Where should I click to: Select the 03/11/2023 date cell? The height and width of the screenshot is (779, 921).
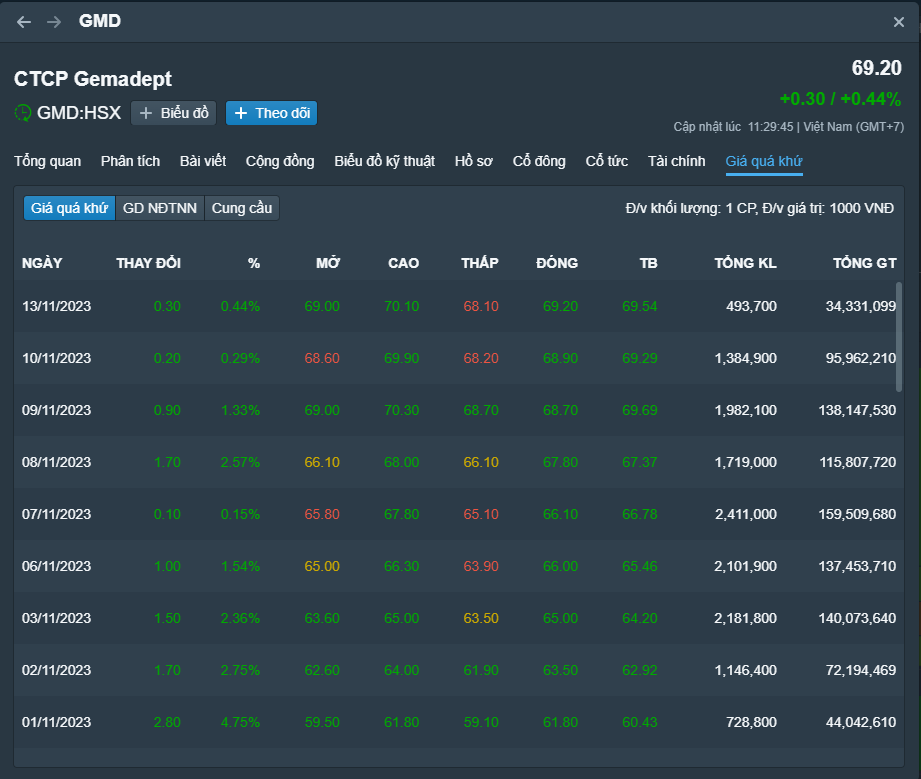pos(56,618)
